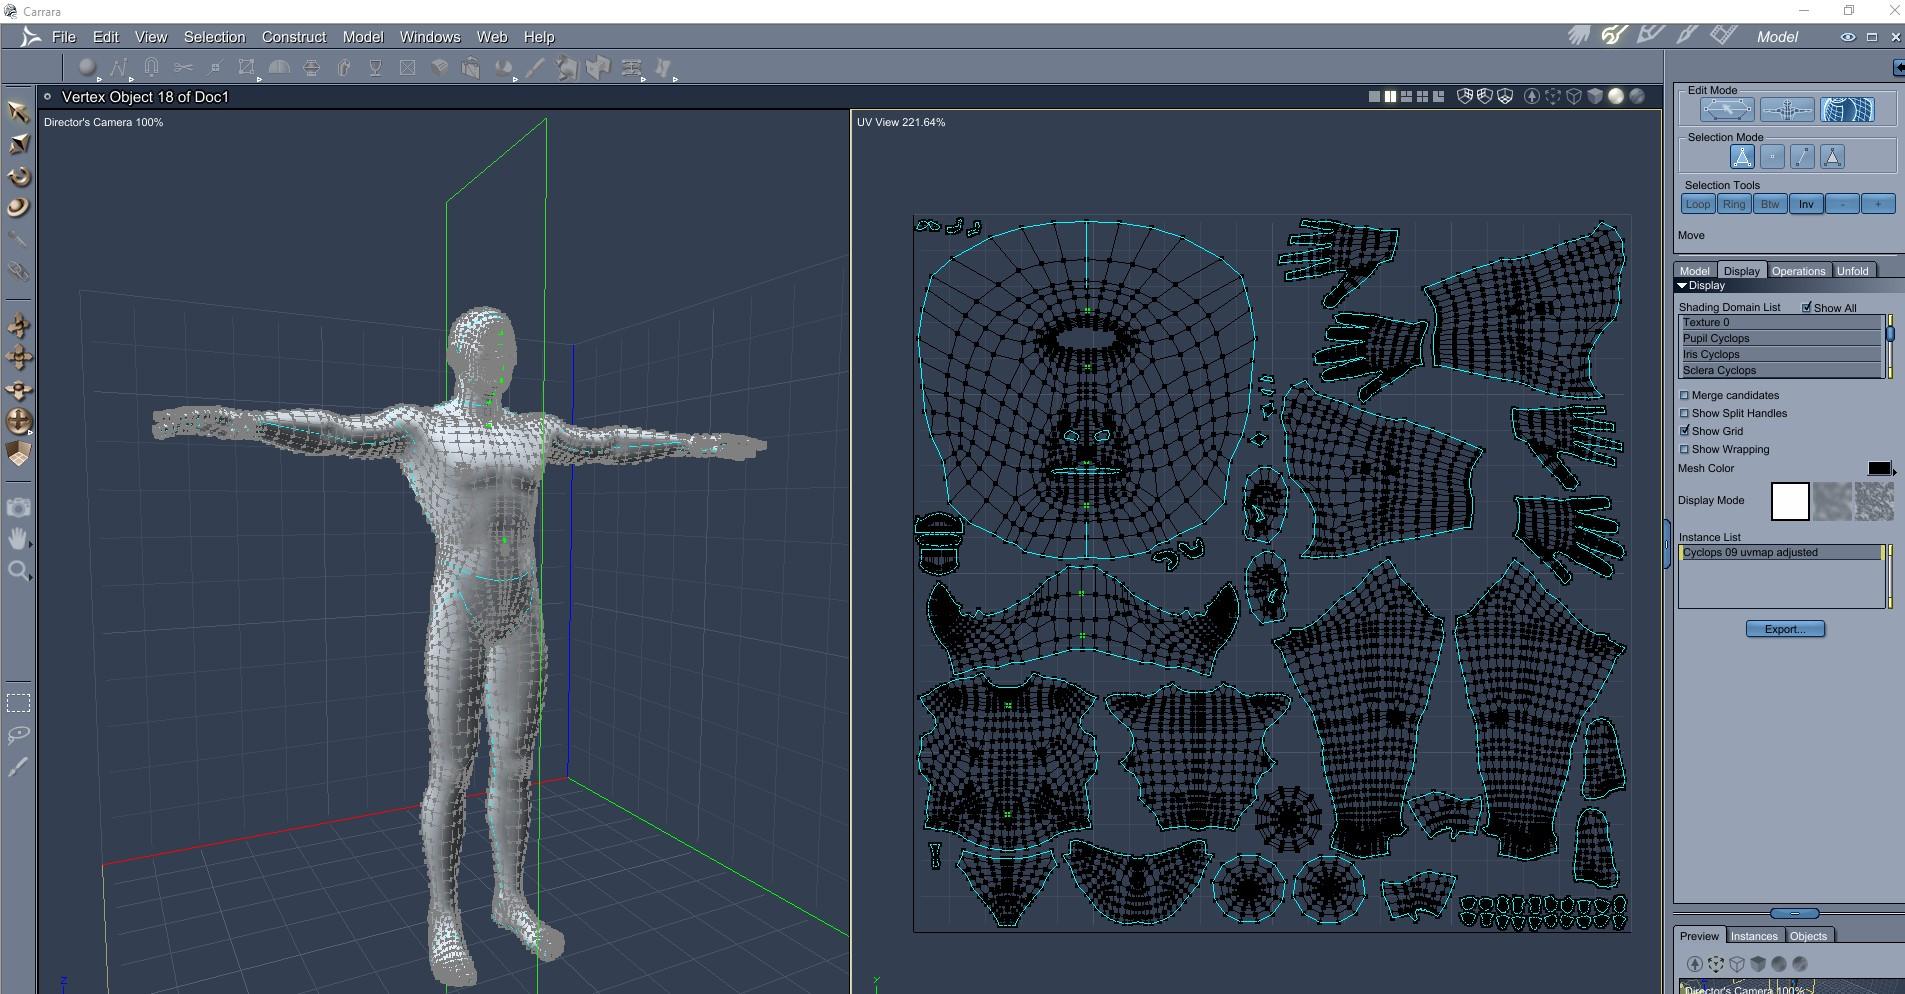Choose the magnifying glass Zoom tool
Viewport: 1905px width, 994px height.
tap(18, 571)
